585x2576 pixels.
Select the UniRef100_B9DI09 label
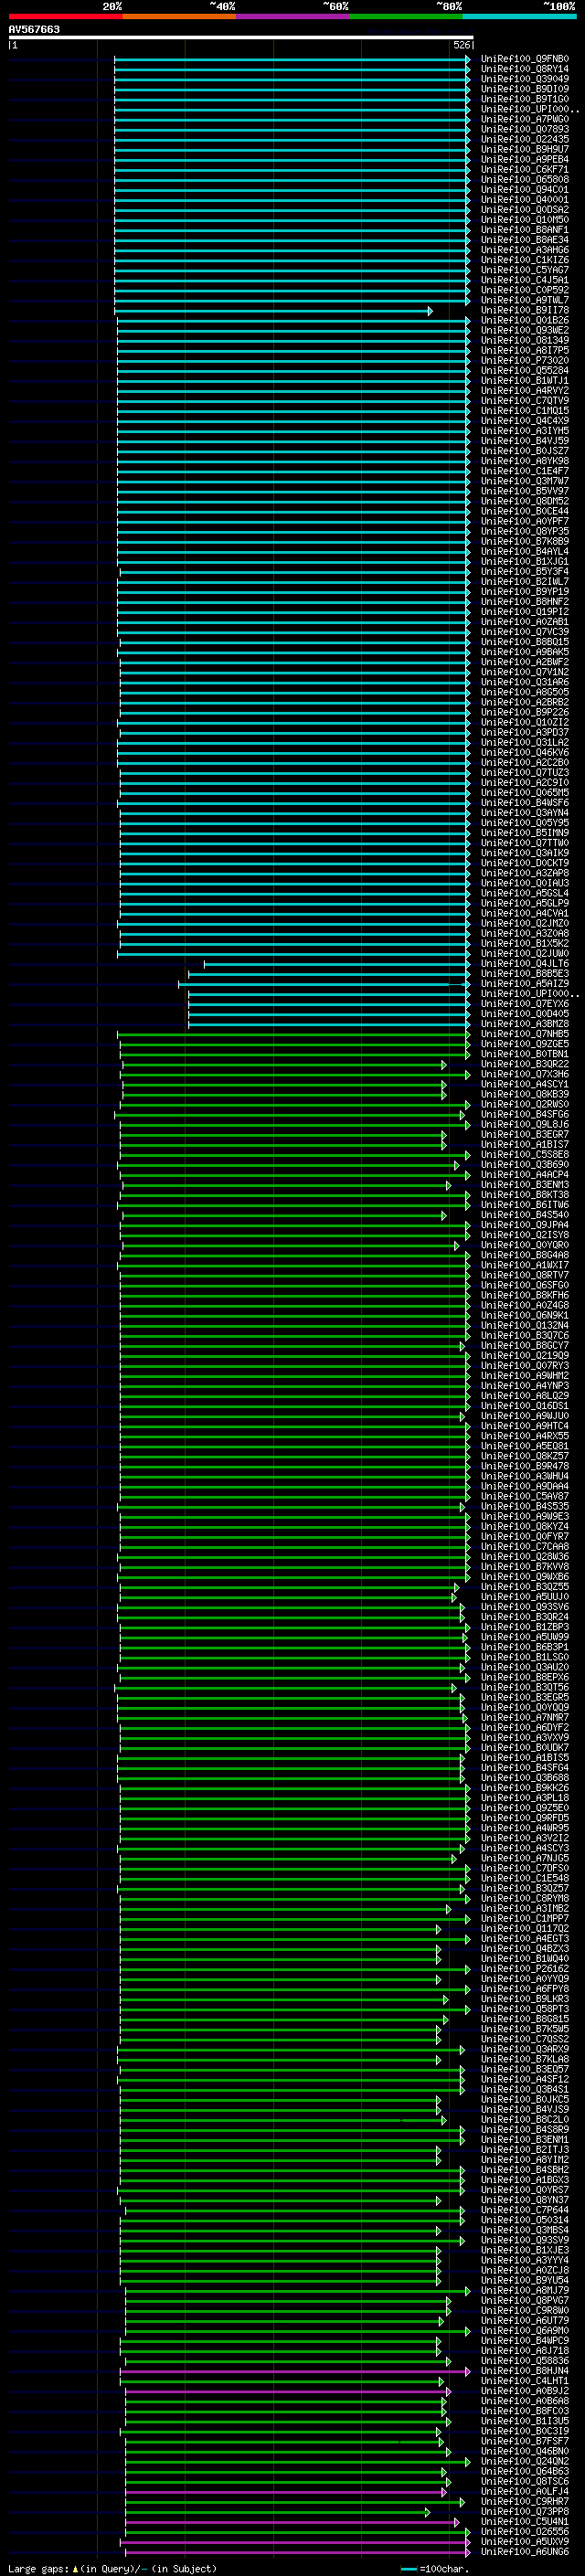click(525, 89)
